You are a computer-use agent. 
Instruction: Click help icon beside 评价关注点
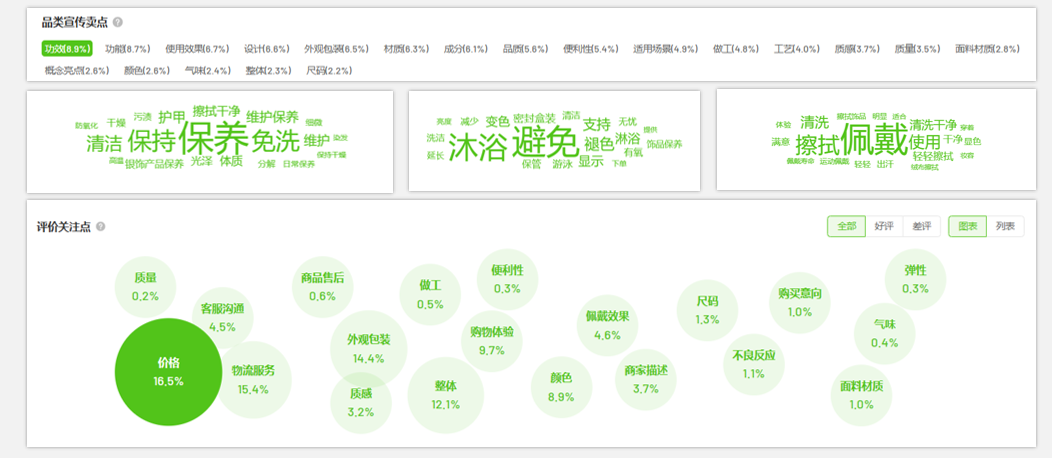[x=100, y=227]
